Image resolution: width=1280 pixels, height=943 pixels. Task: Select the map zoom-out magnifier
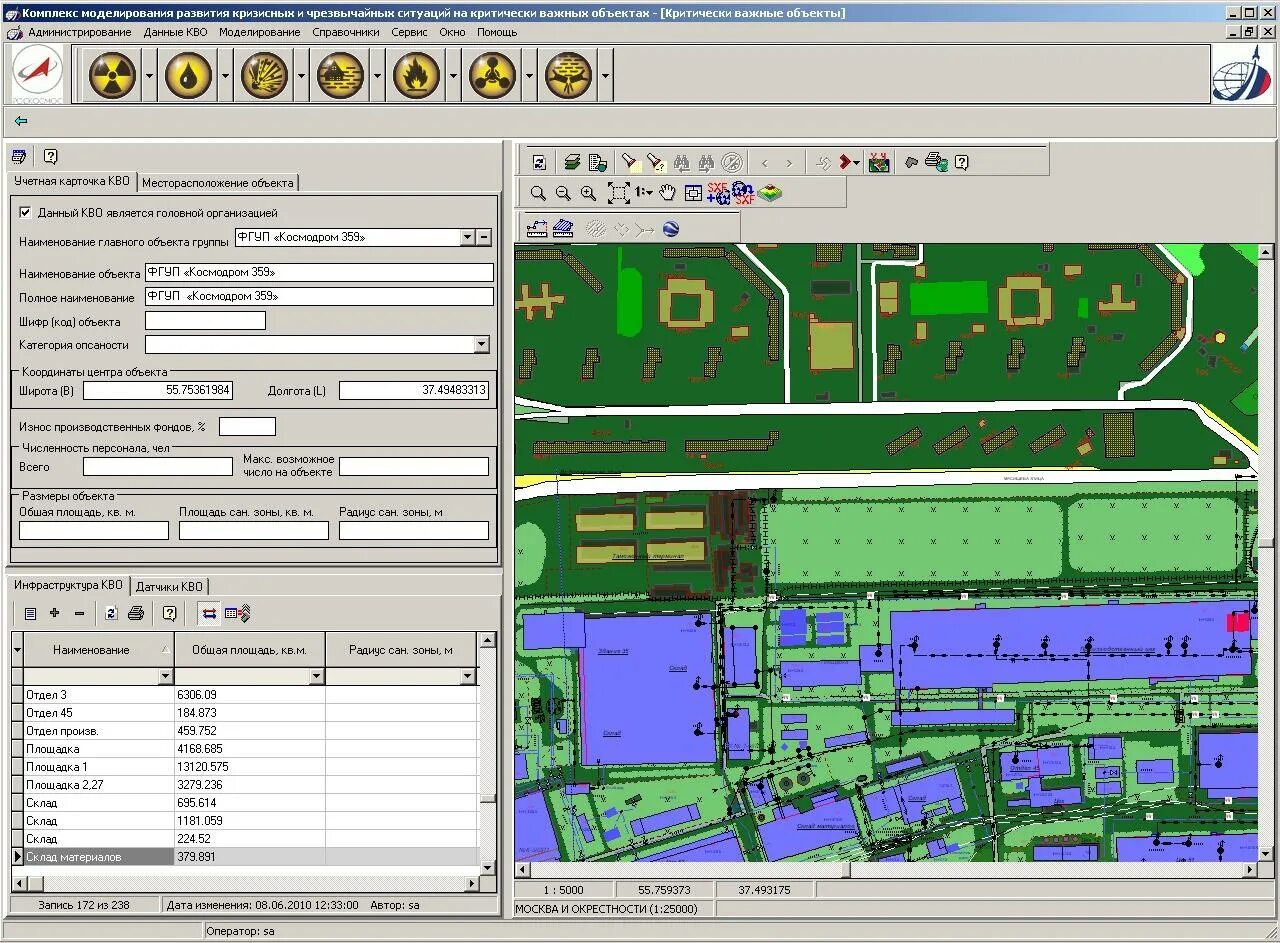(563, 193)
